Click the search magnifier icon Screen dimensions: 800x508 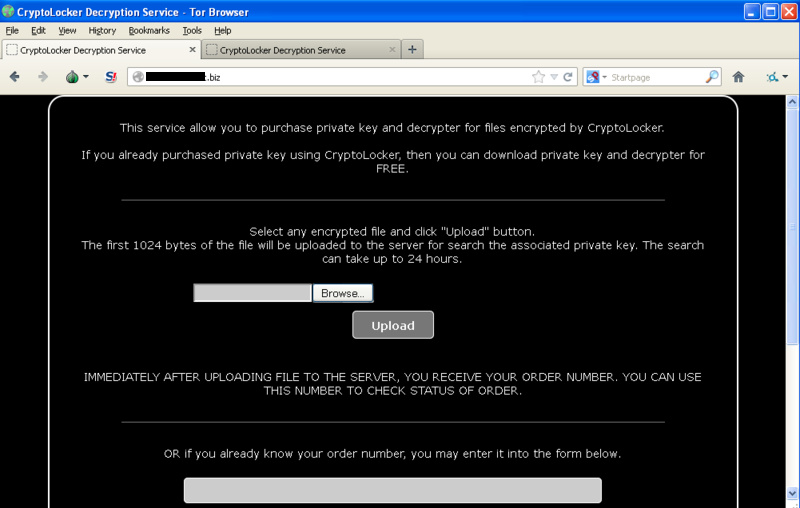[x=712, y=77]
